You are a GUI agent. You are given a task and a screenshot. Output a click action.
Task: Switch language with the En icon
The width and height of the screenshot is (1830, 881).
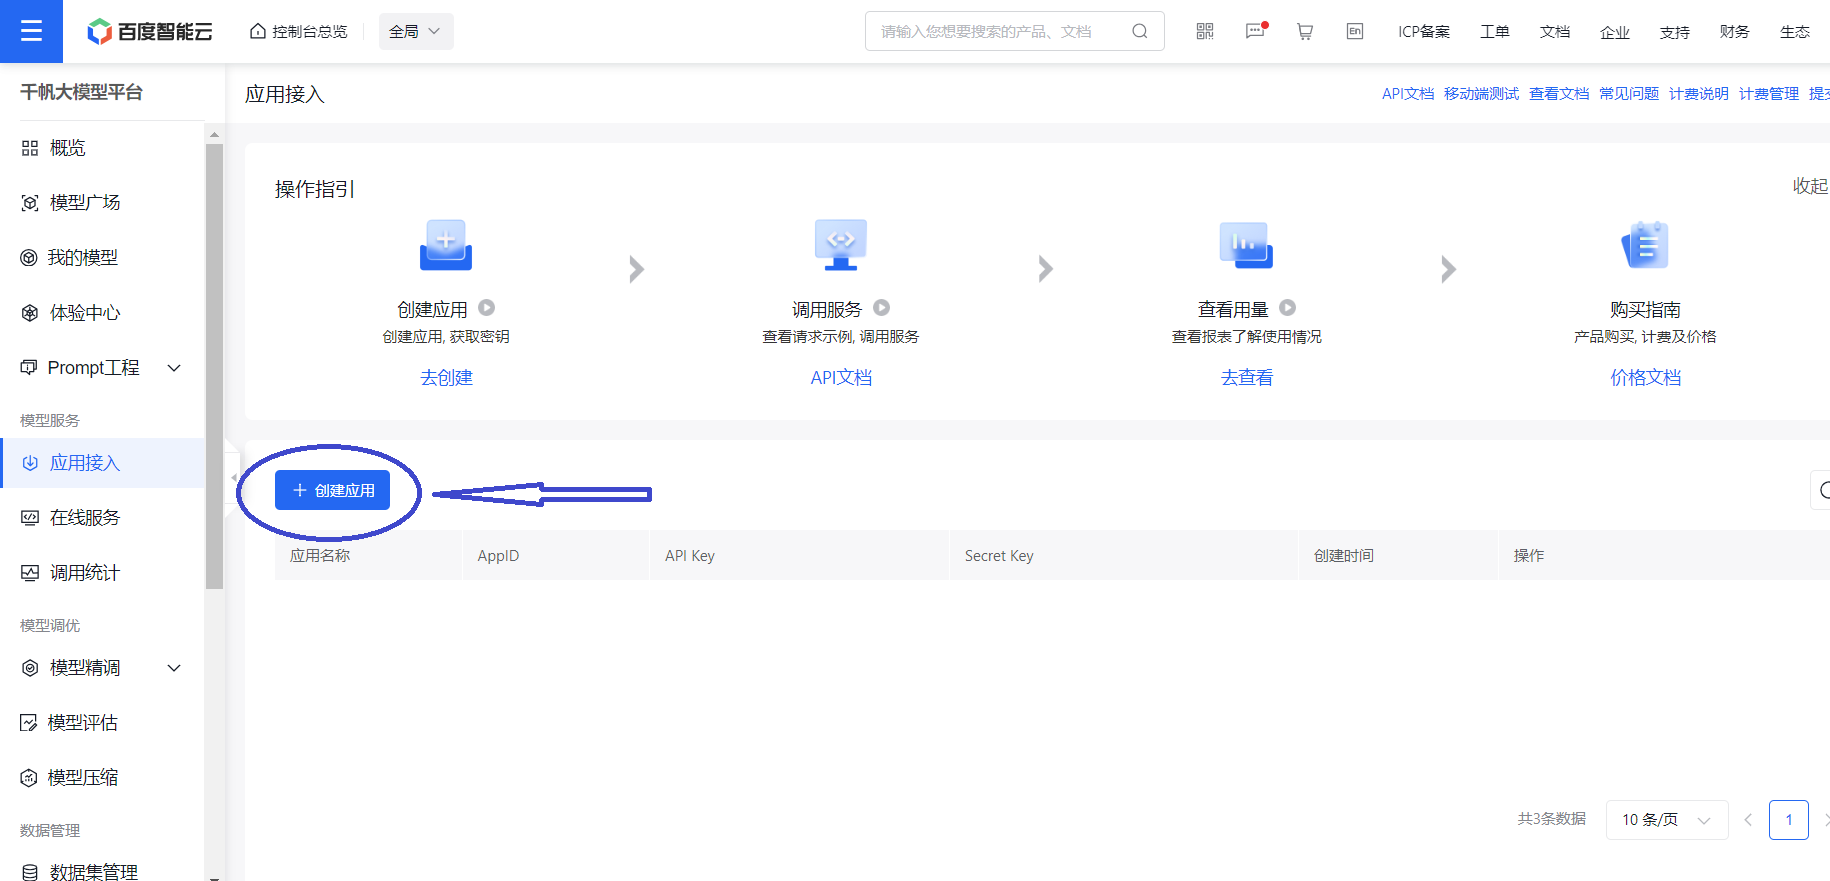[x=1355, y=31]
